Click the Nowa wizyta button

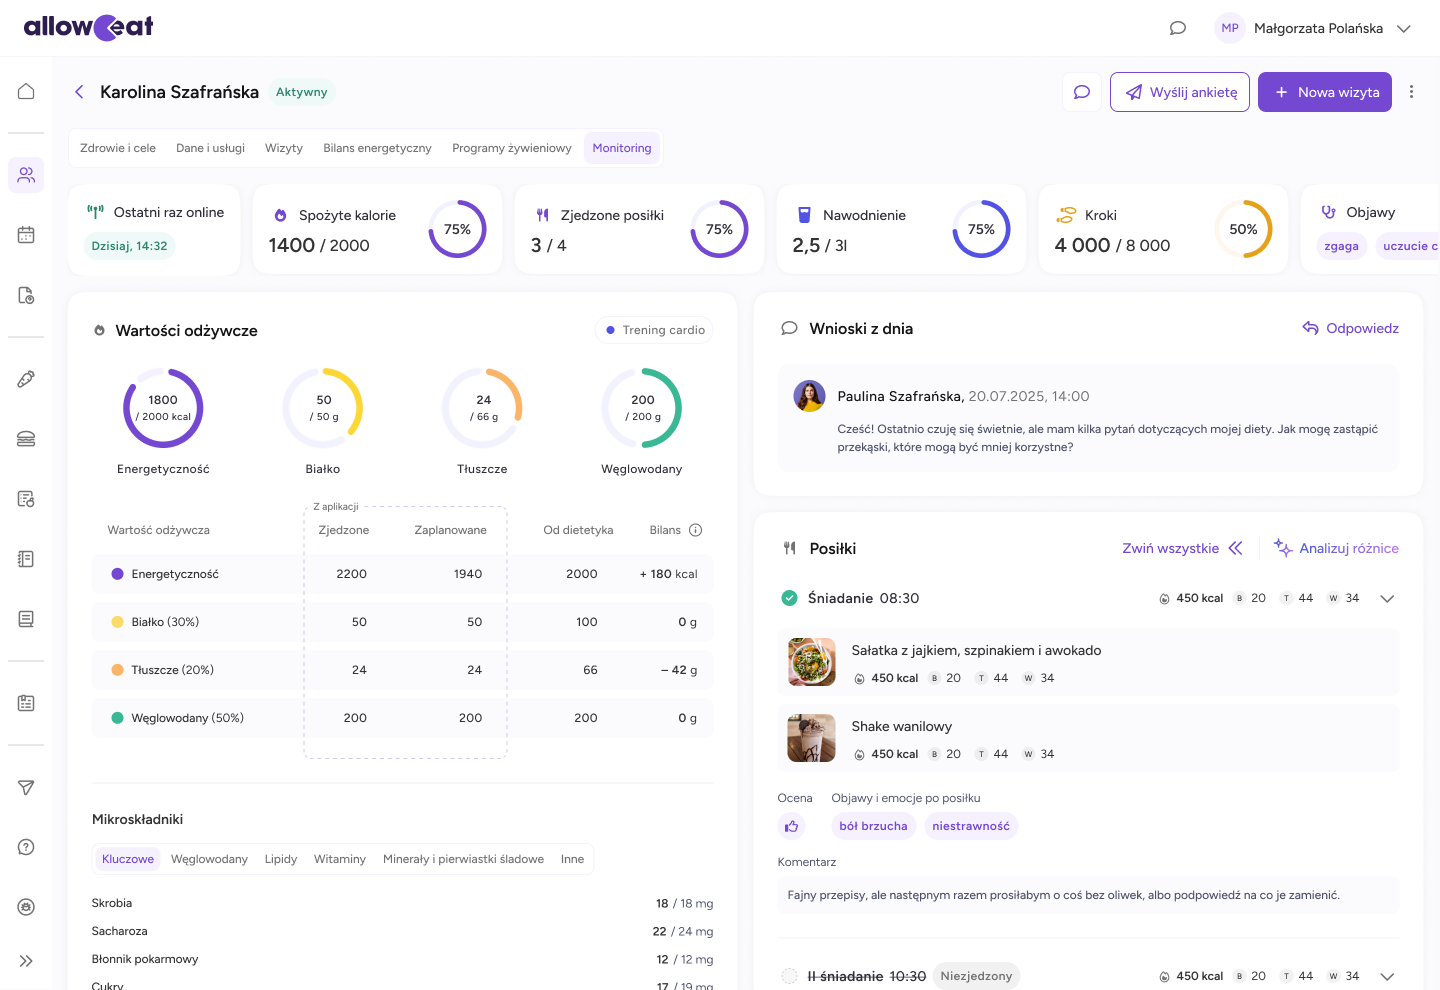coord(1324,92)
